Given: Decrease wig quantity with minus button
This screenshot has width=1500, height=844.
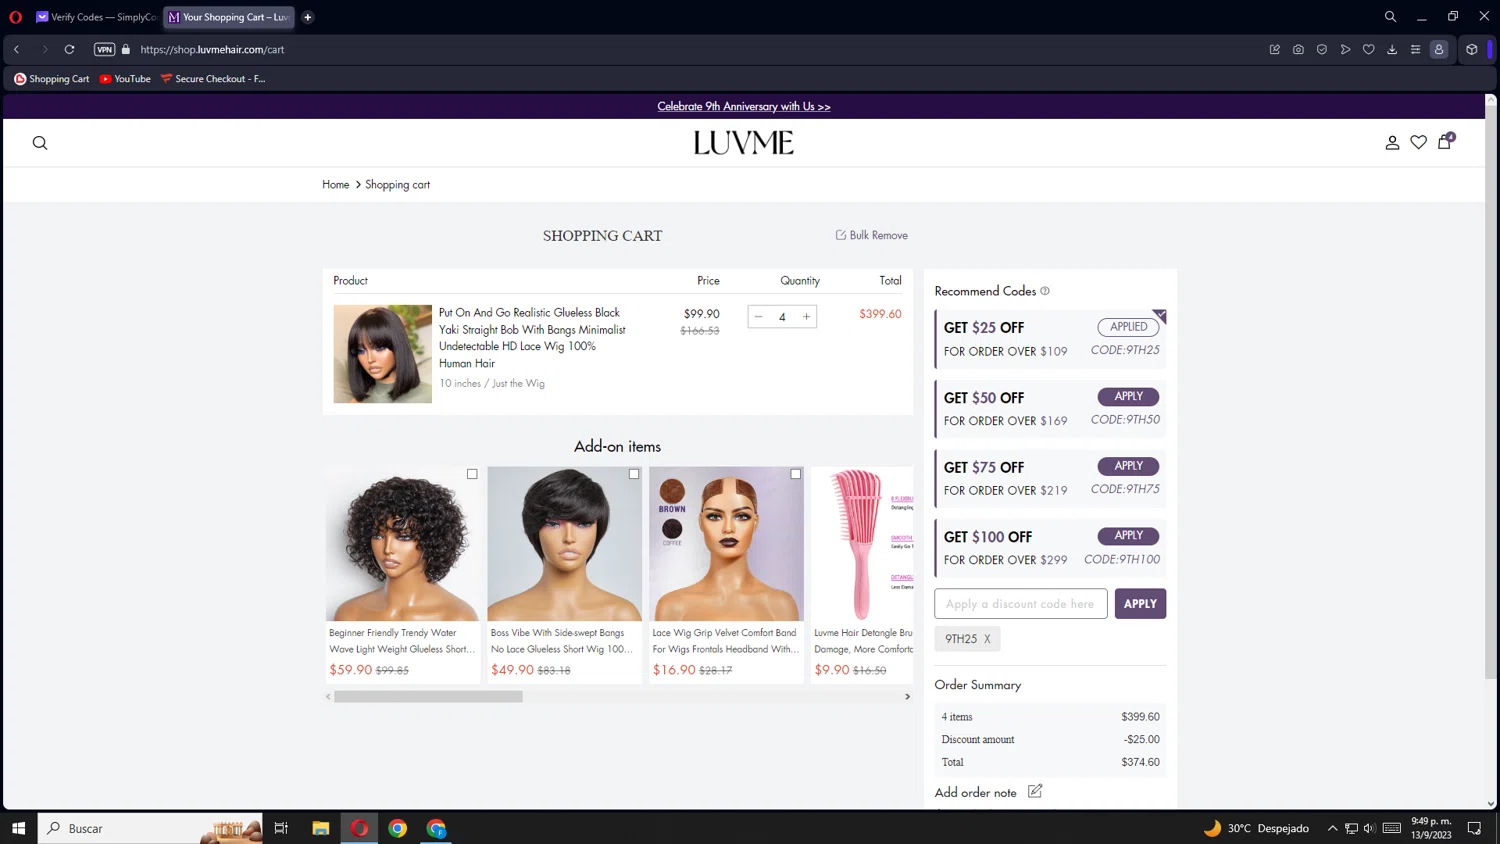Looking at the screenshot, I should click(x=759, y=317).
